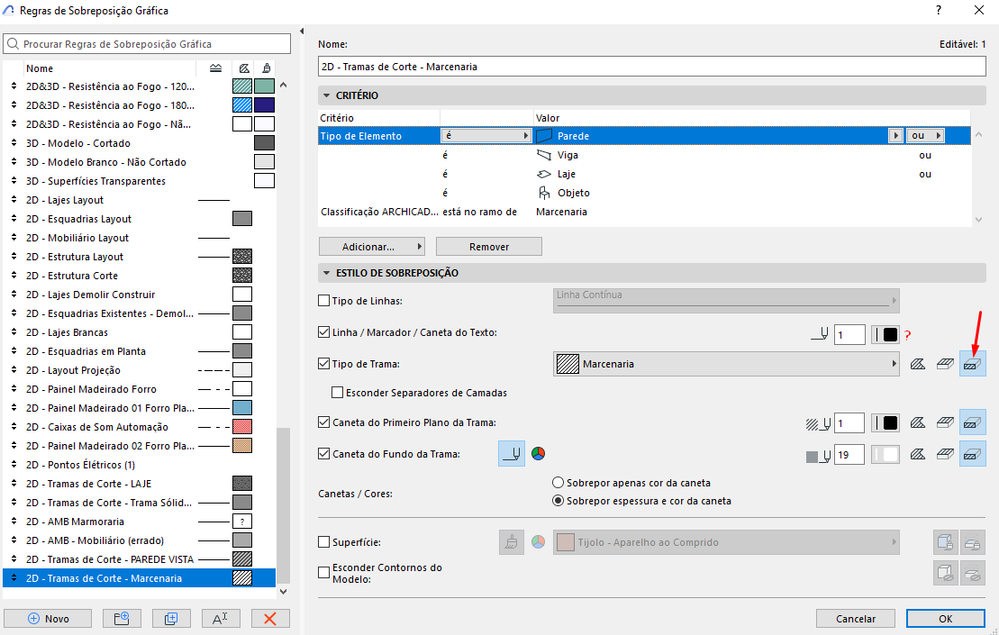Click the Cancelar button
Image resolution: width=999 pixels, height=635 pixels.
click(855, 618)
